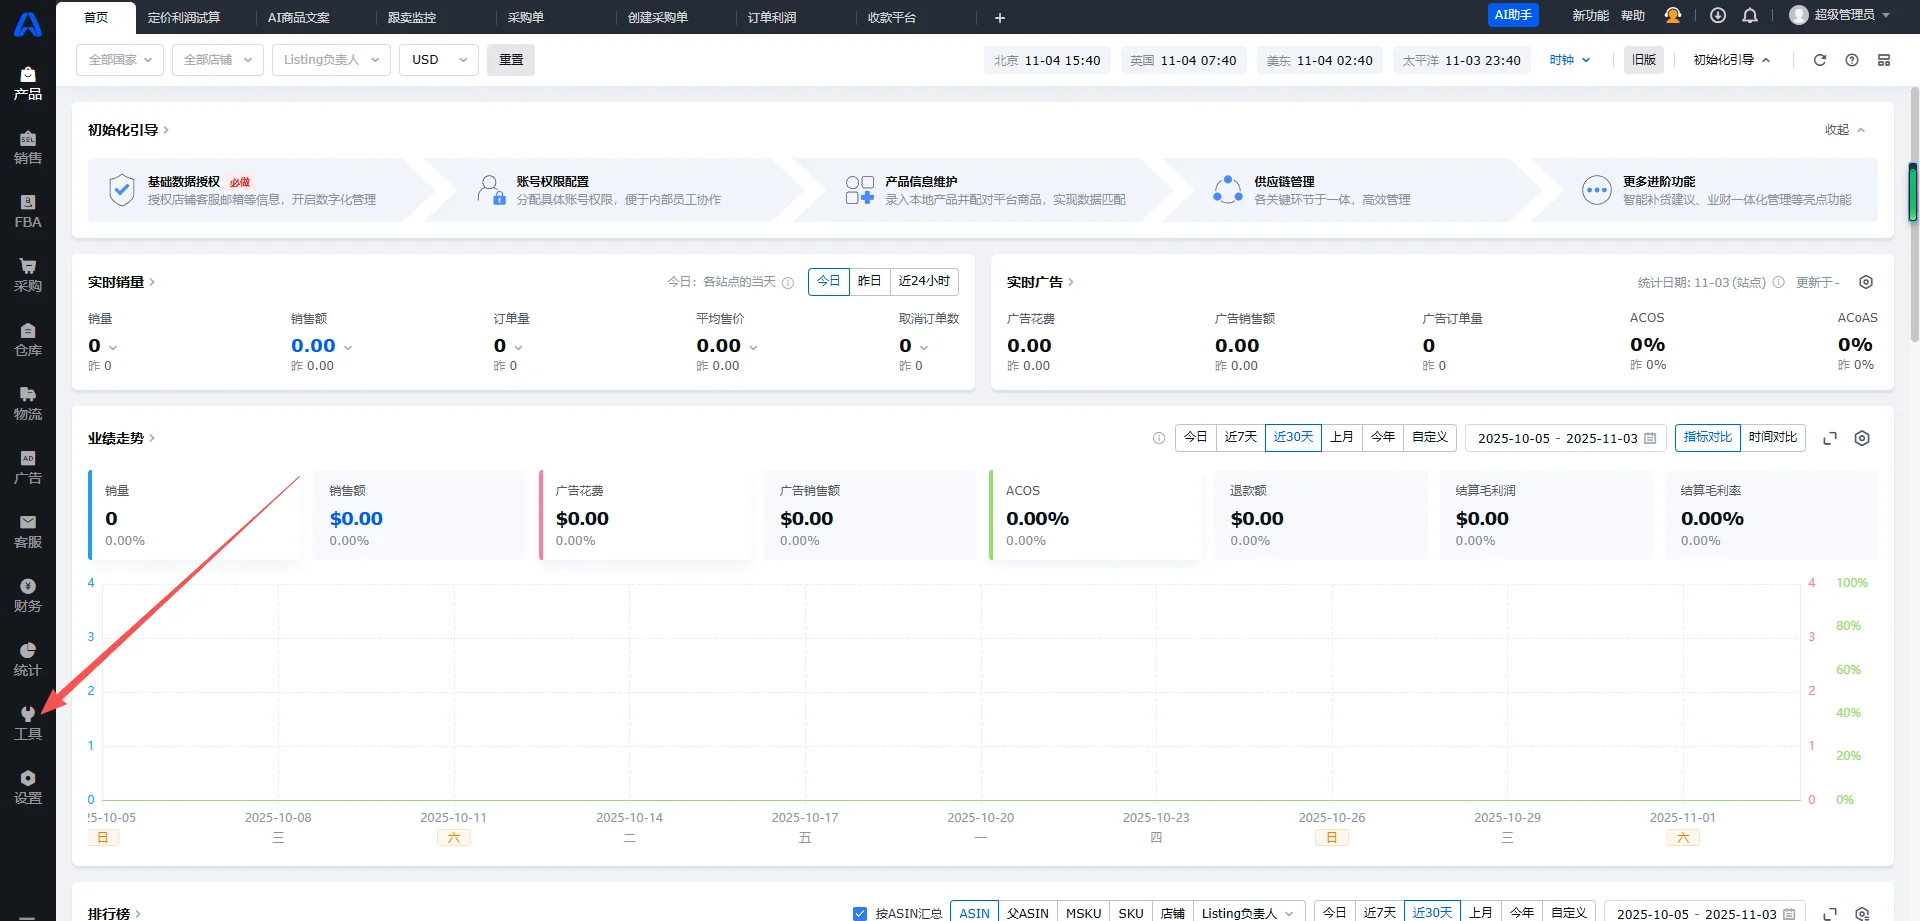Open the USD currency dropdown
The width and height of the screenshot is (1920, 921).
(x=439, y=60)
